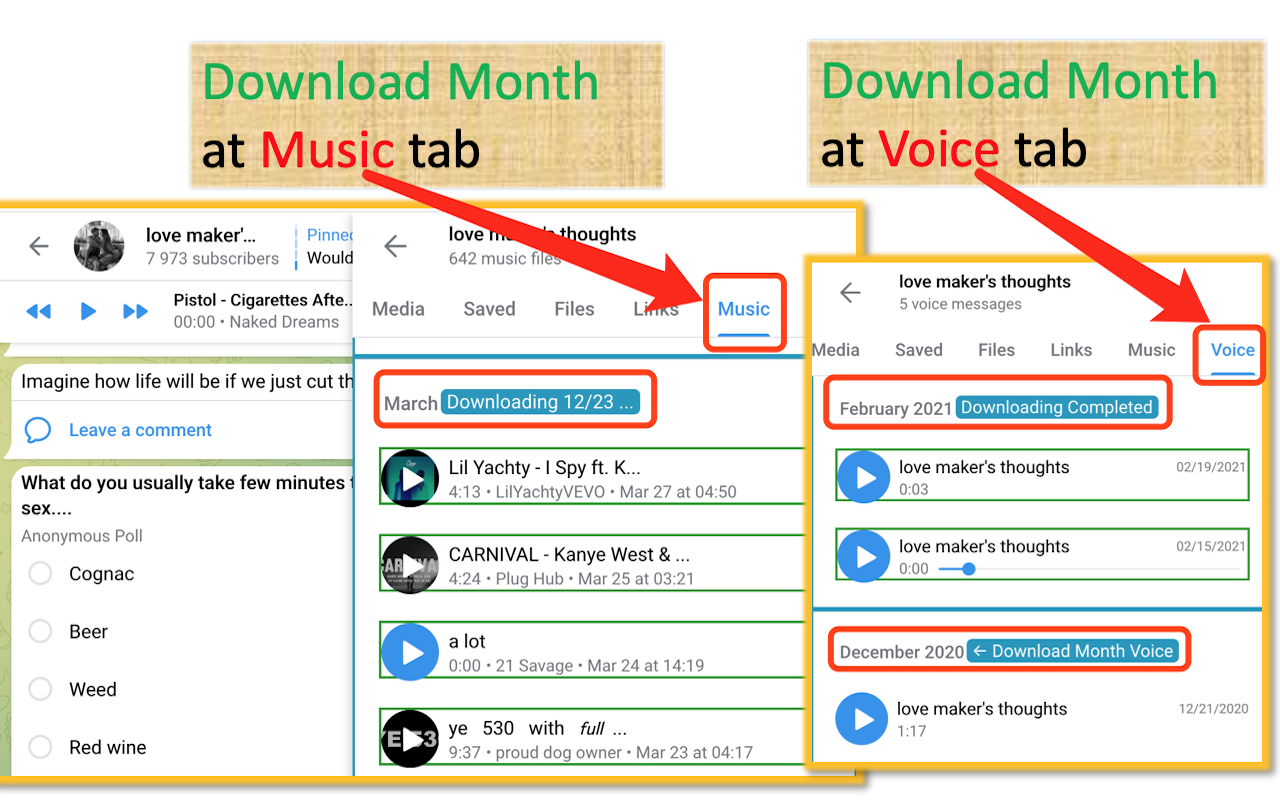Play the 1:17 voice message from December 2020
This screenshot has width=1280, height=800.
coord(861,719)
